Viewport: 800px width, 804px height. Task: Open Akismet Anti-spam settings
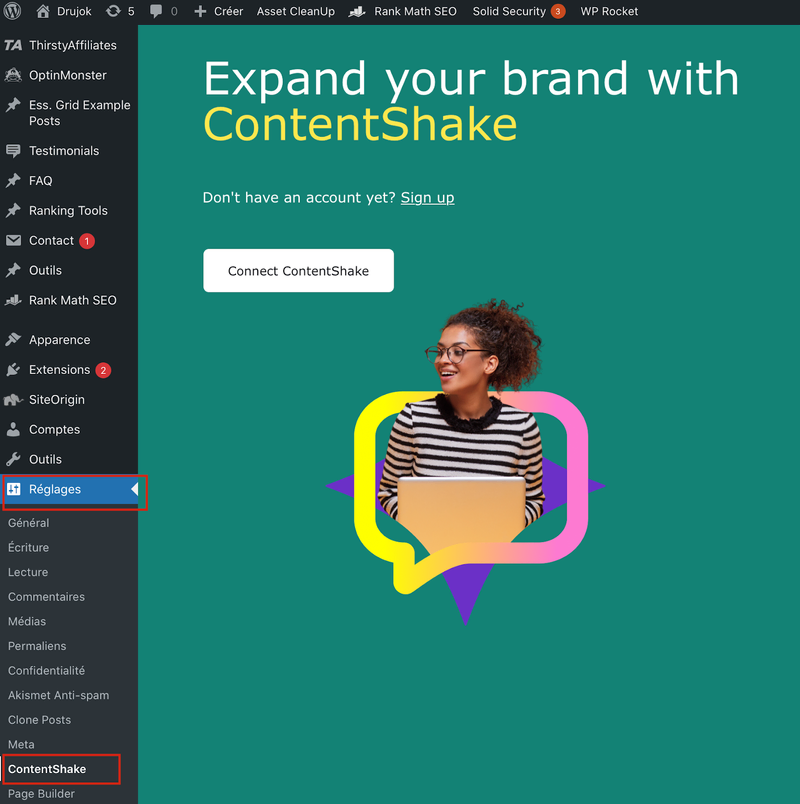pos(58,695)
